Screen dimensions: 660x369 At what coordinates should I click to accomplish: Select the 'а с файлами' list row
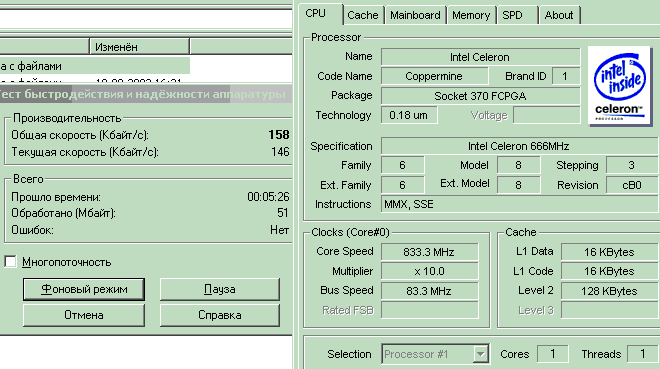pyautogui.click(x=95, y=66)
